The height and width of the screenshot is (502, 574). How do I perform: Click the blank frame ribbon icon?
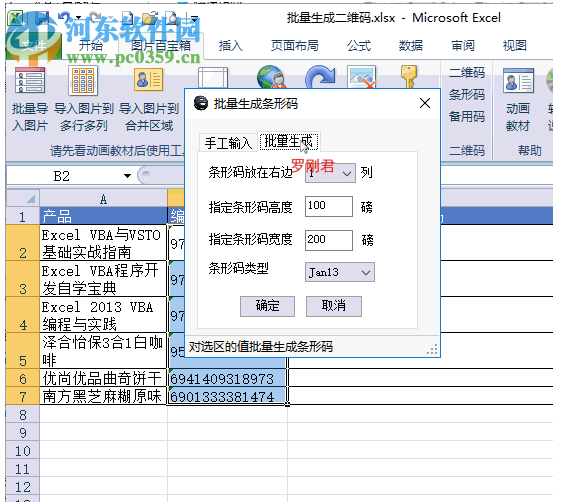point(213,78)
